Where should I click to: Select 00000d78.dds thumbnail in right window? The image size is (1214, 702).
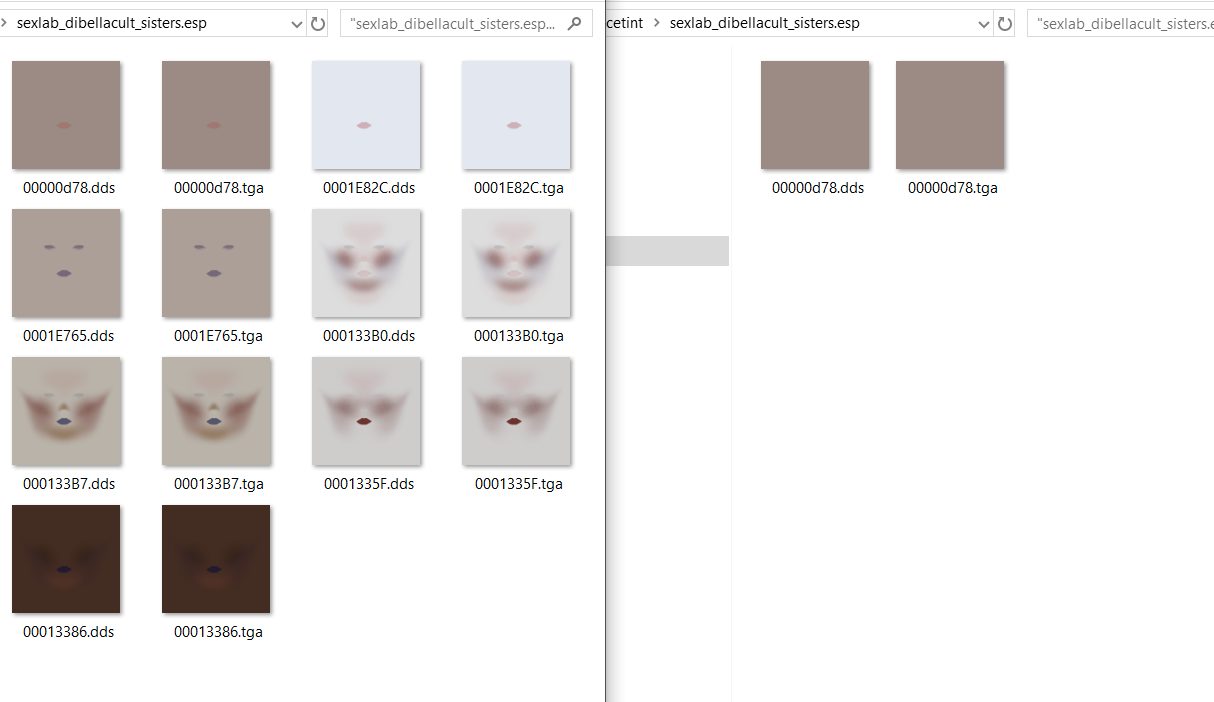pyautogui.click(x=815, y=115)
